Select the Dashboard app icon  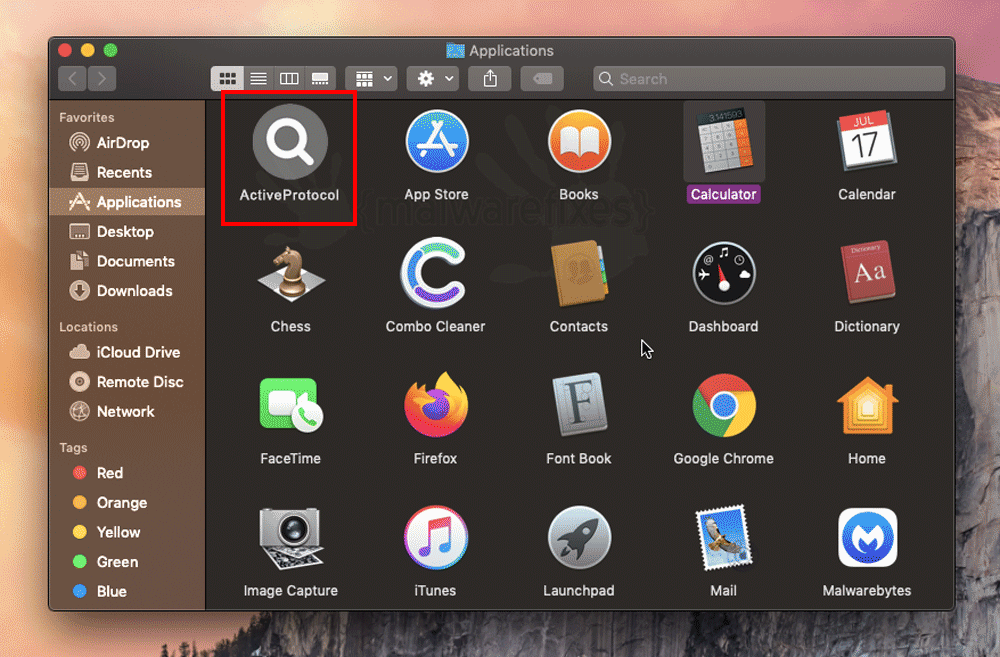[x=724, y=273]
